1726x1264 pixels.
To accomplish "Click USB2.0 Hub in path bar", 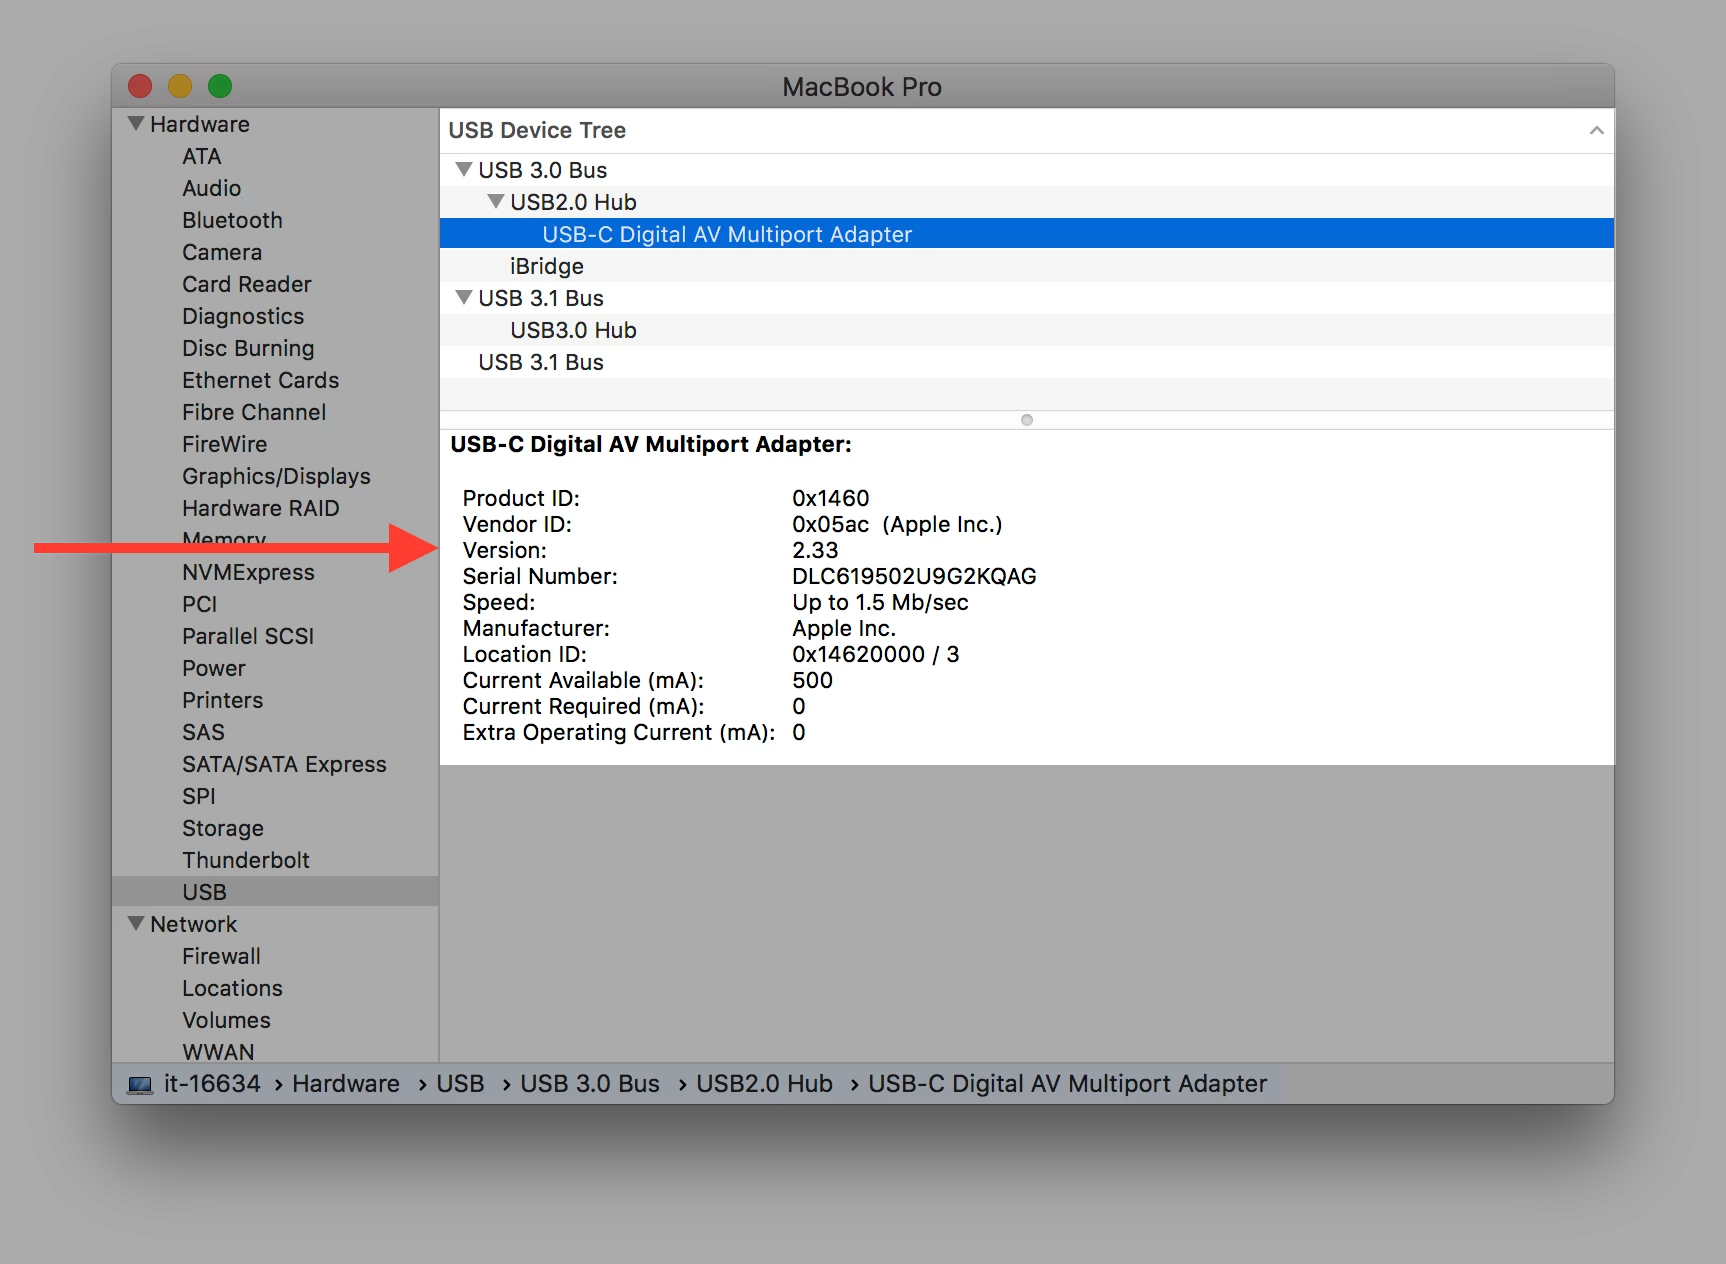I will [x=764, y=1084].
